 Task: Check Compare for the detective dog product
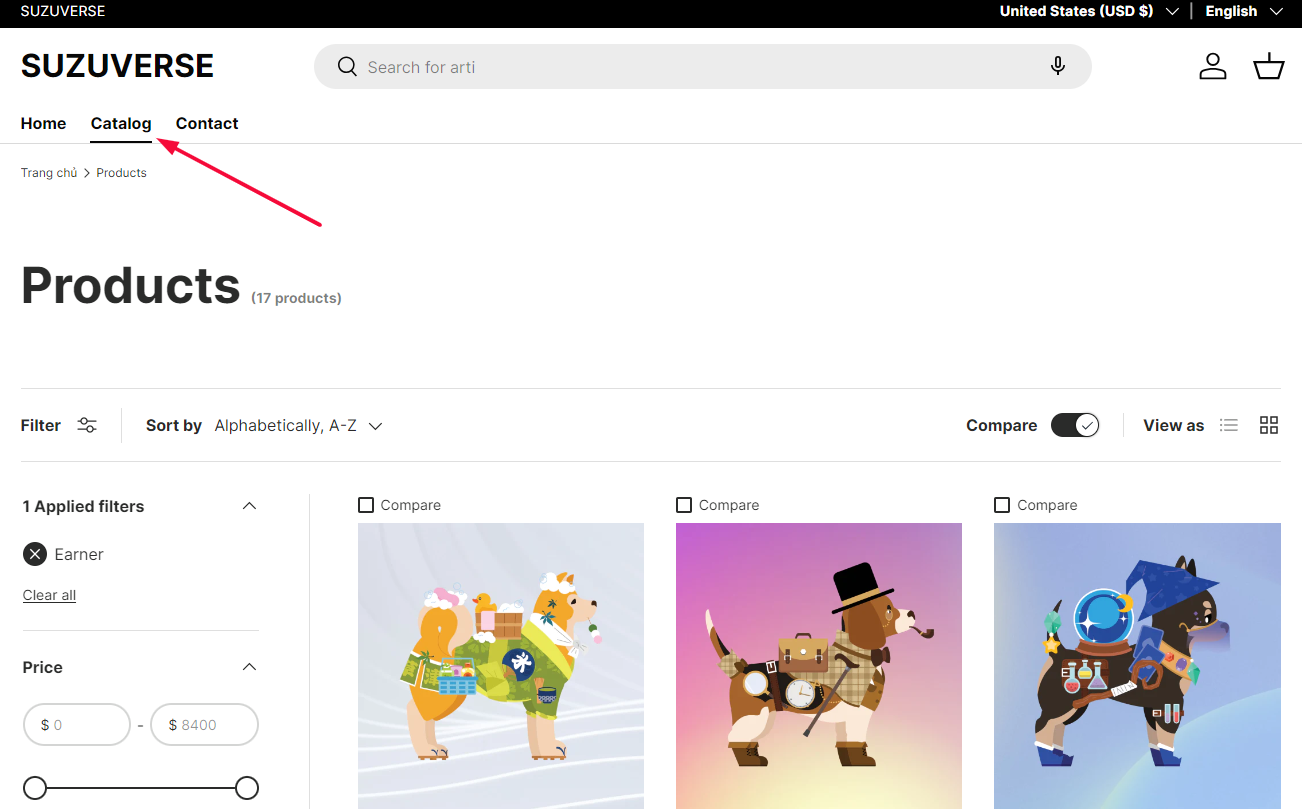click(684, 505)
